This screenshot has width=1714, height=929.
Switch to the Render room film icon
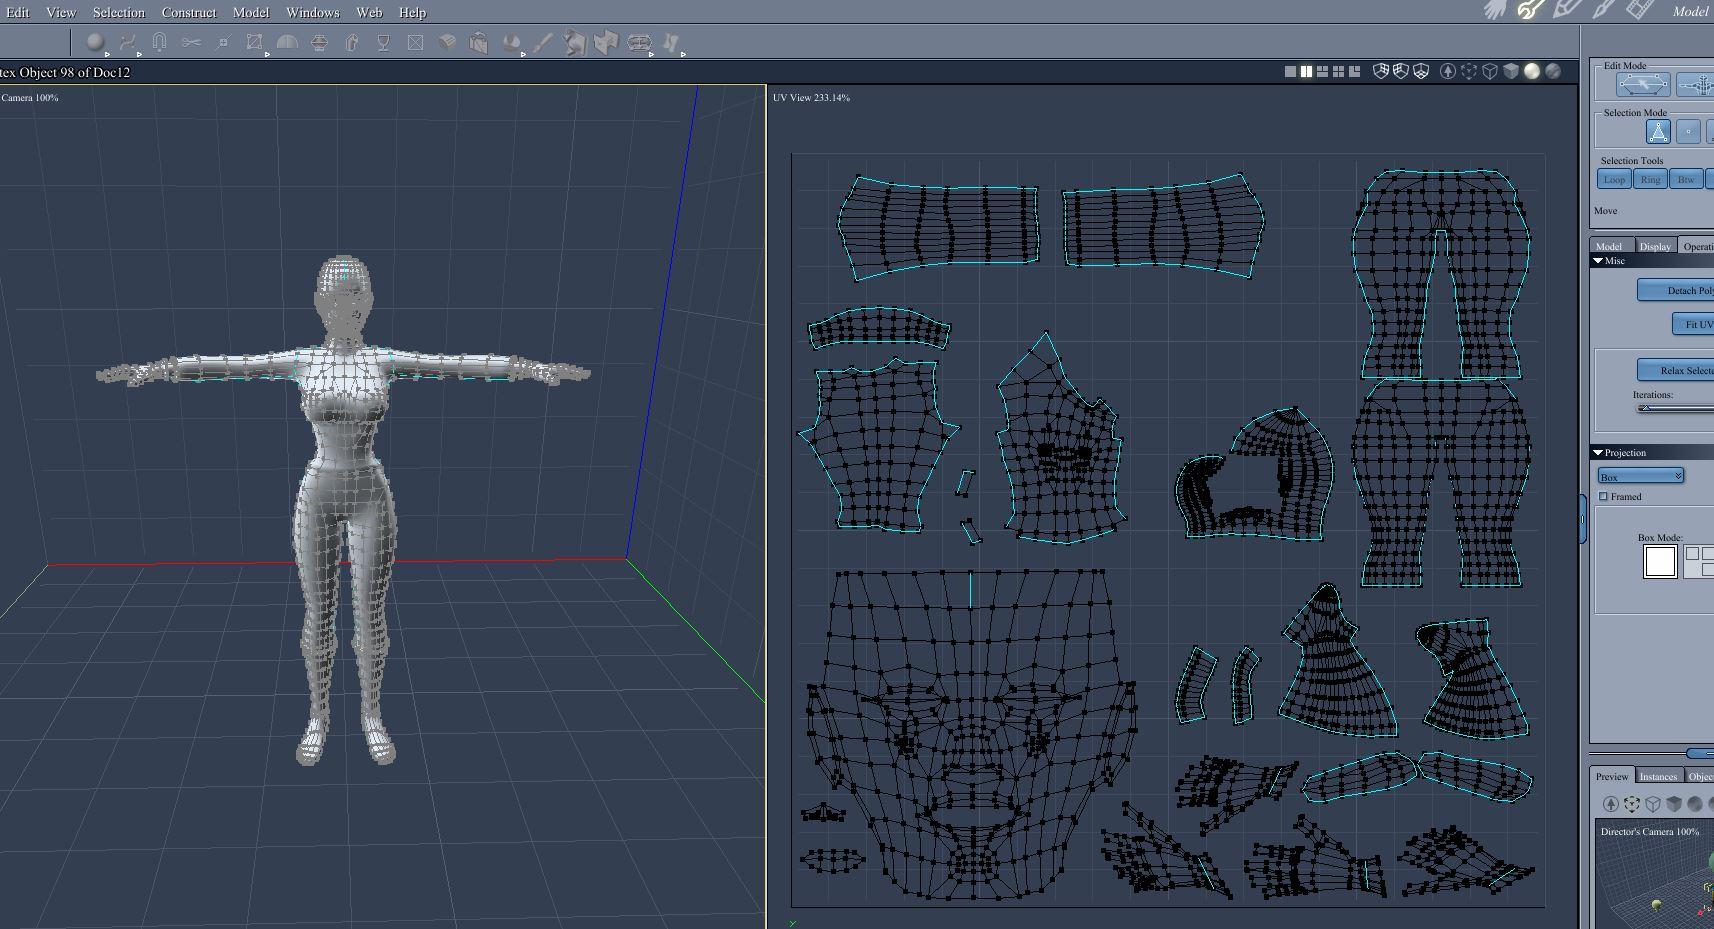pyautogui.click(x=1640, y=10)
